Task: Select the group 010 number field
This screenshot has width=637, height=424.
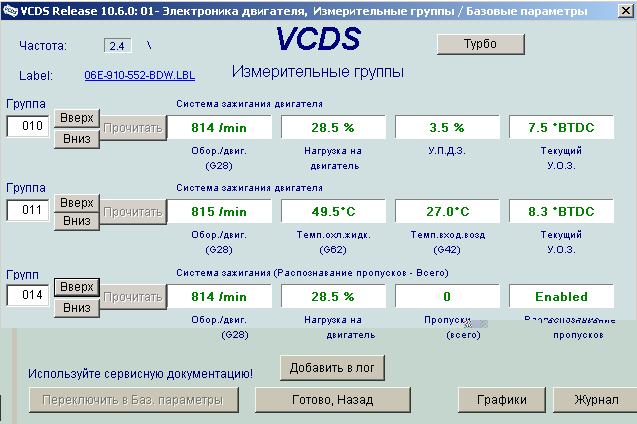Action: click(28, 126)
